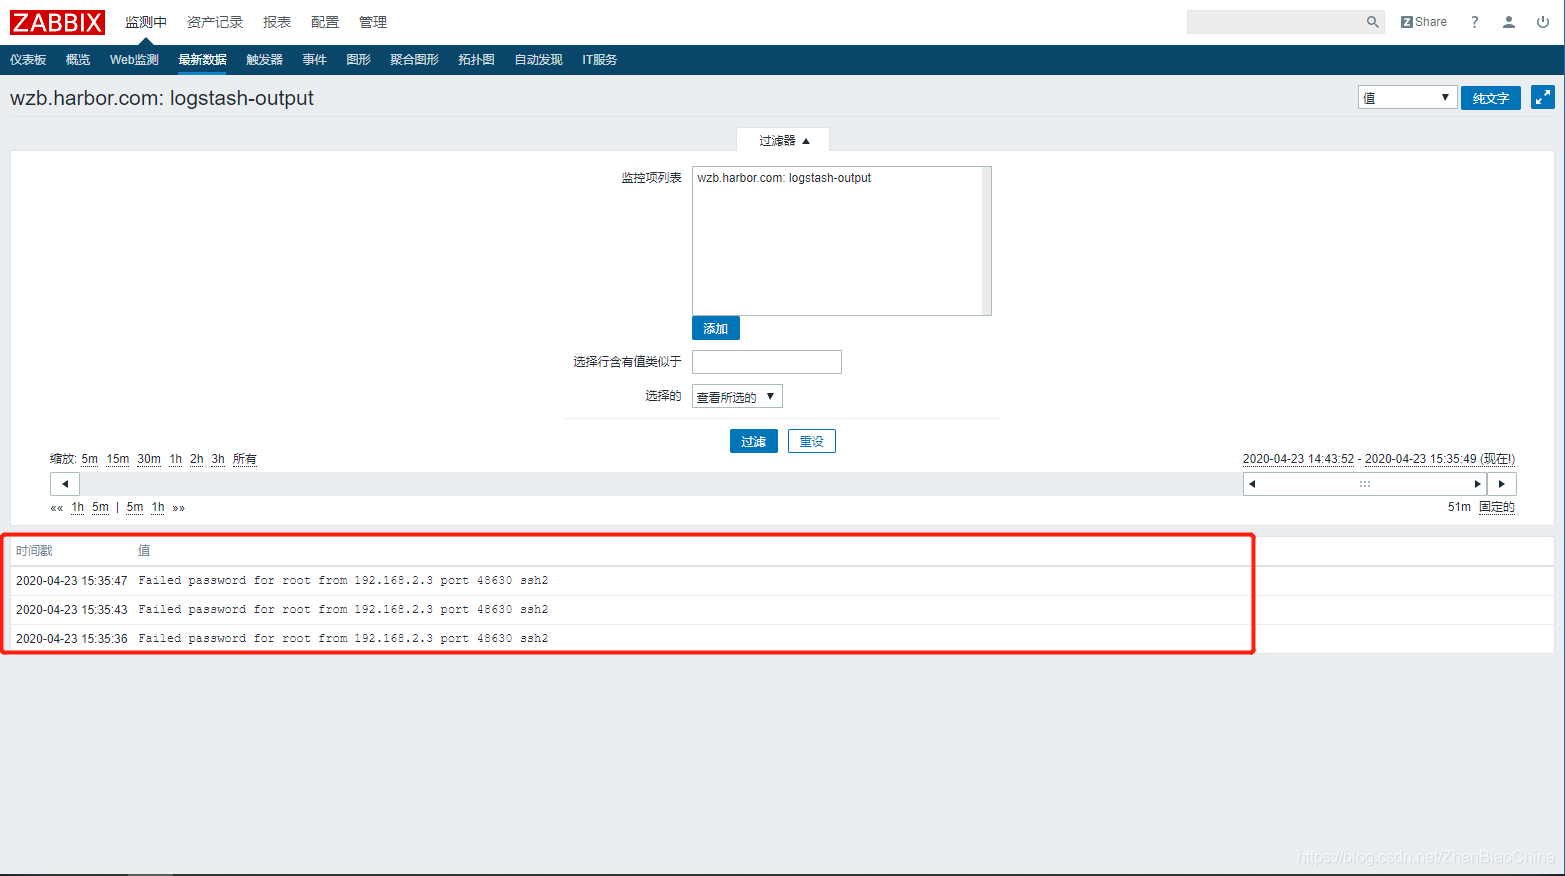
Task: Go to 事件 events tab
Action: (314, 60)
